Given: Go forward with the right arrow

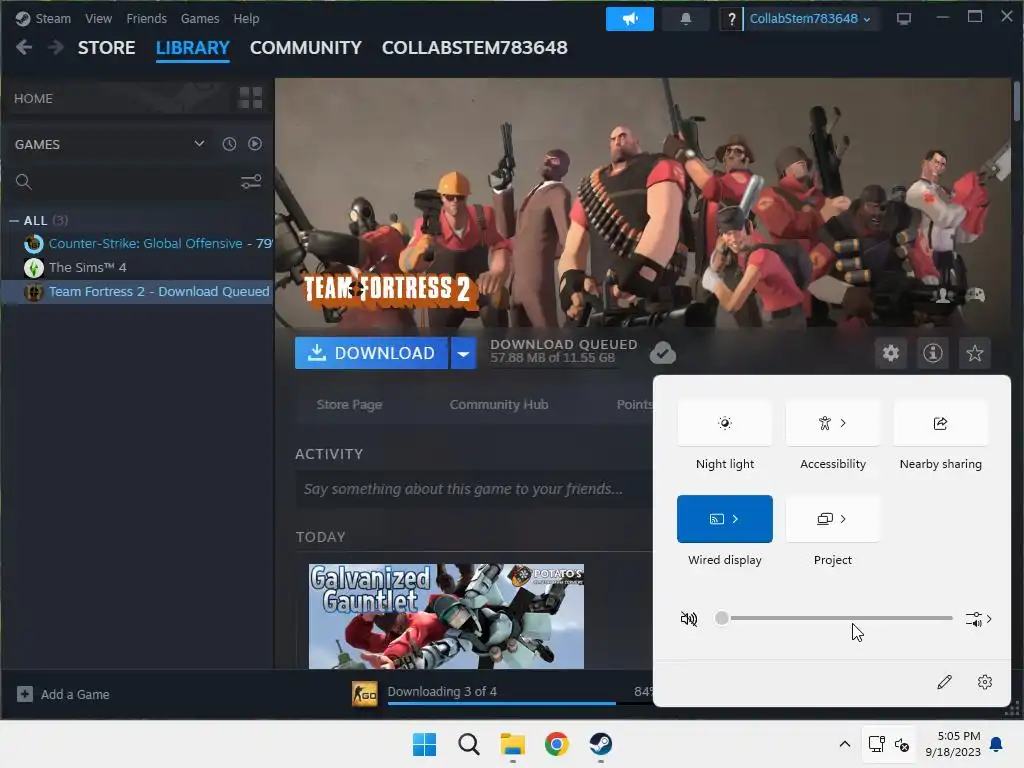Looking at the screenshot, I should [56, 48].
